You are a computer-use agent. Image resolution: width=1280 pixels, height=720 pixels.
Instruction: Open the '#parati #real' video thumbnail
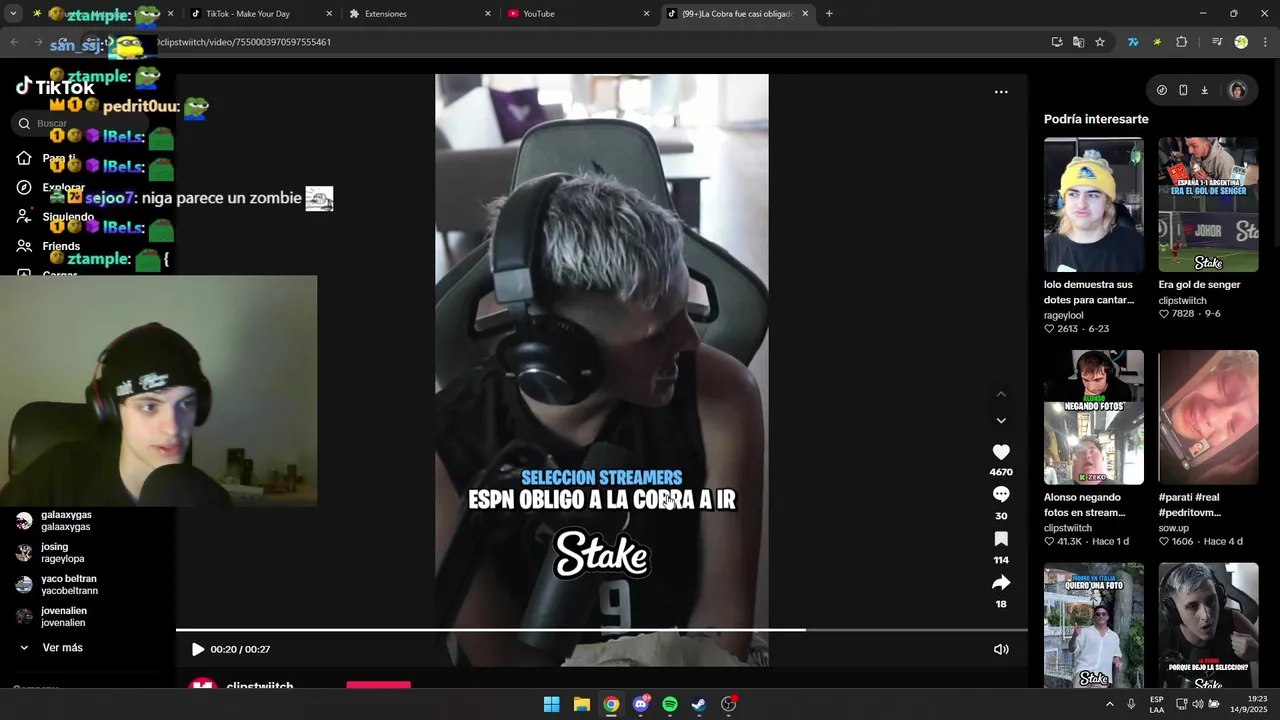pyautogui.click(x=1208, y=417)
